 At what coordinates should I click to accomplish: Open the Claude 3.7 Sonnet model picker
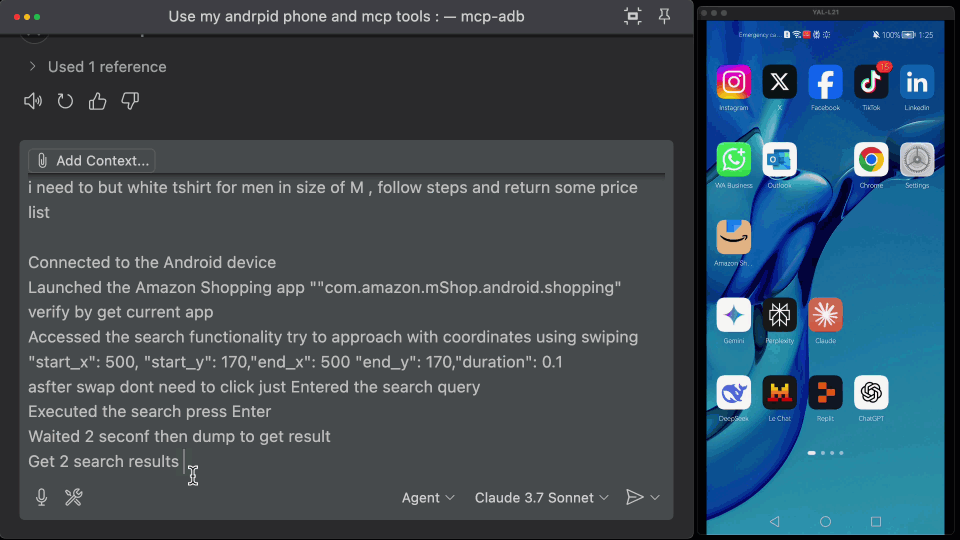click(541, 498)
